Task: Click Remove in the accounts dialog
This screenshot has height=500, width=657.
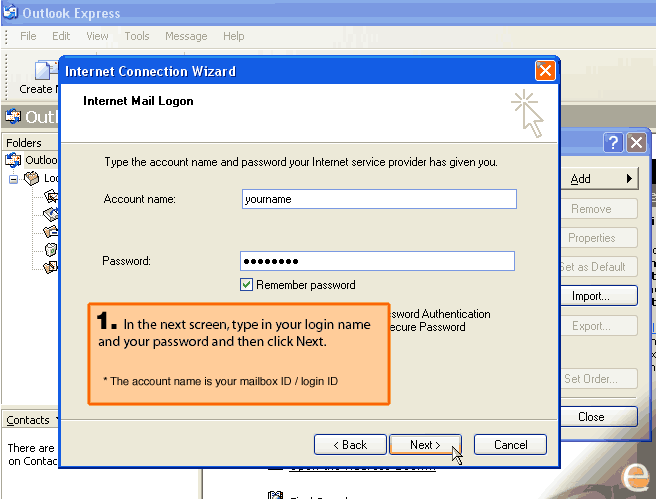Action: click(x=599, y=209)
